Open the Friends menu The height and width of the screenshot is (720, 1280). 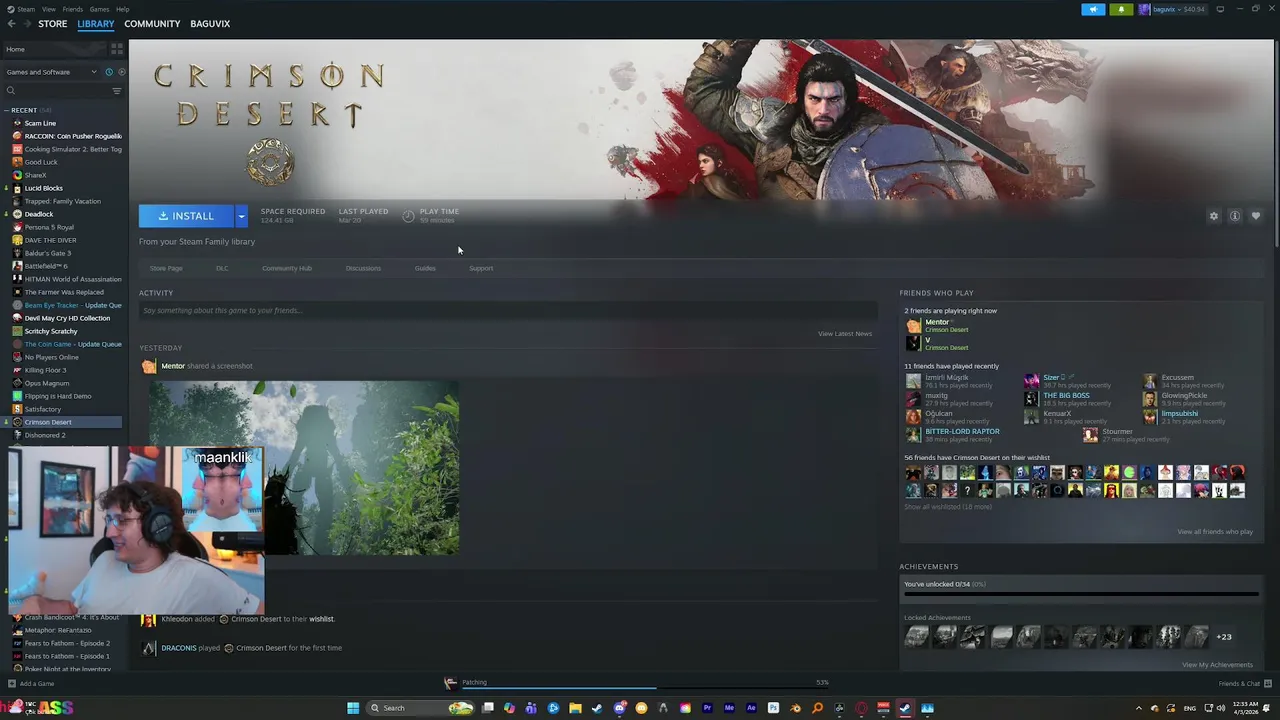point(73,9)
